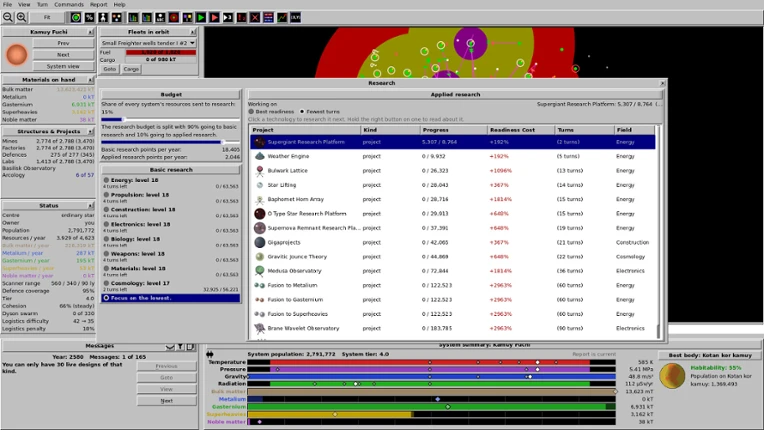The image size is (764, 430).
Task: Open the Report menu
Action: click(98, 4)
